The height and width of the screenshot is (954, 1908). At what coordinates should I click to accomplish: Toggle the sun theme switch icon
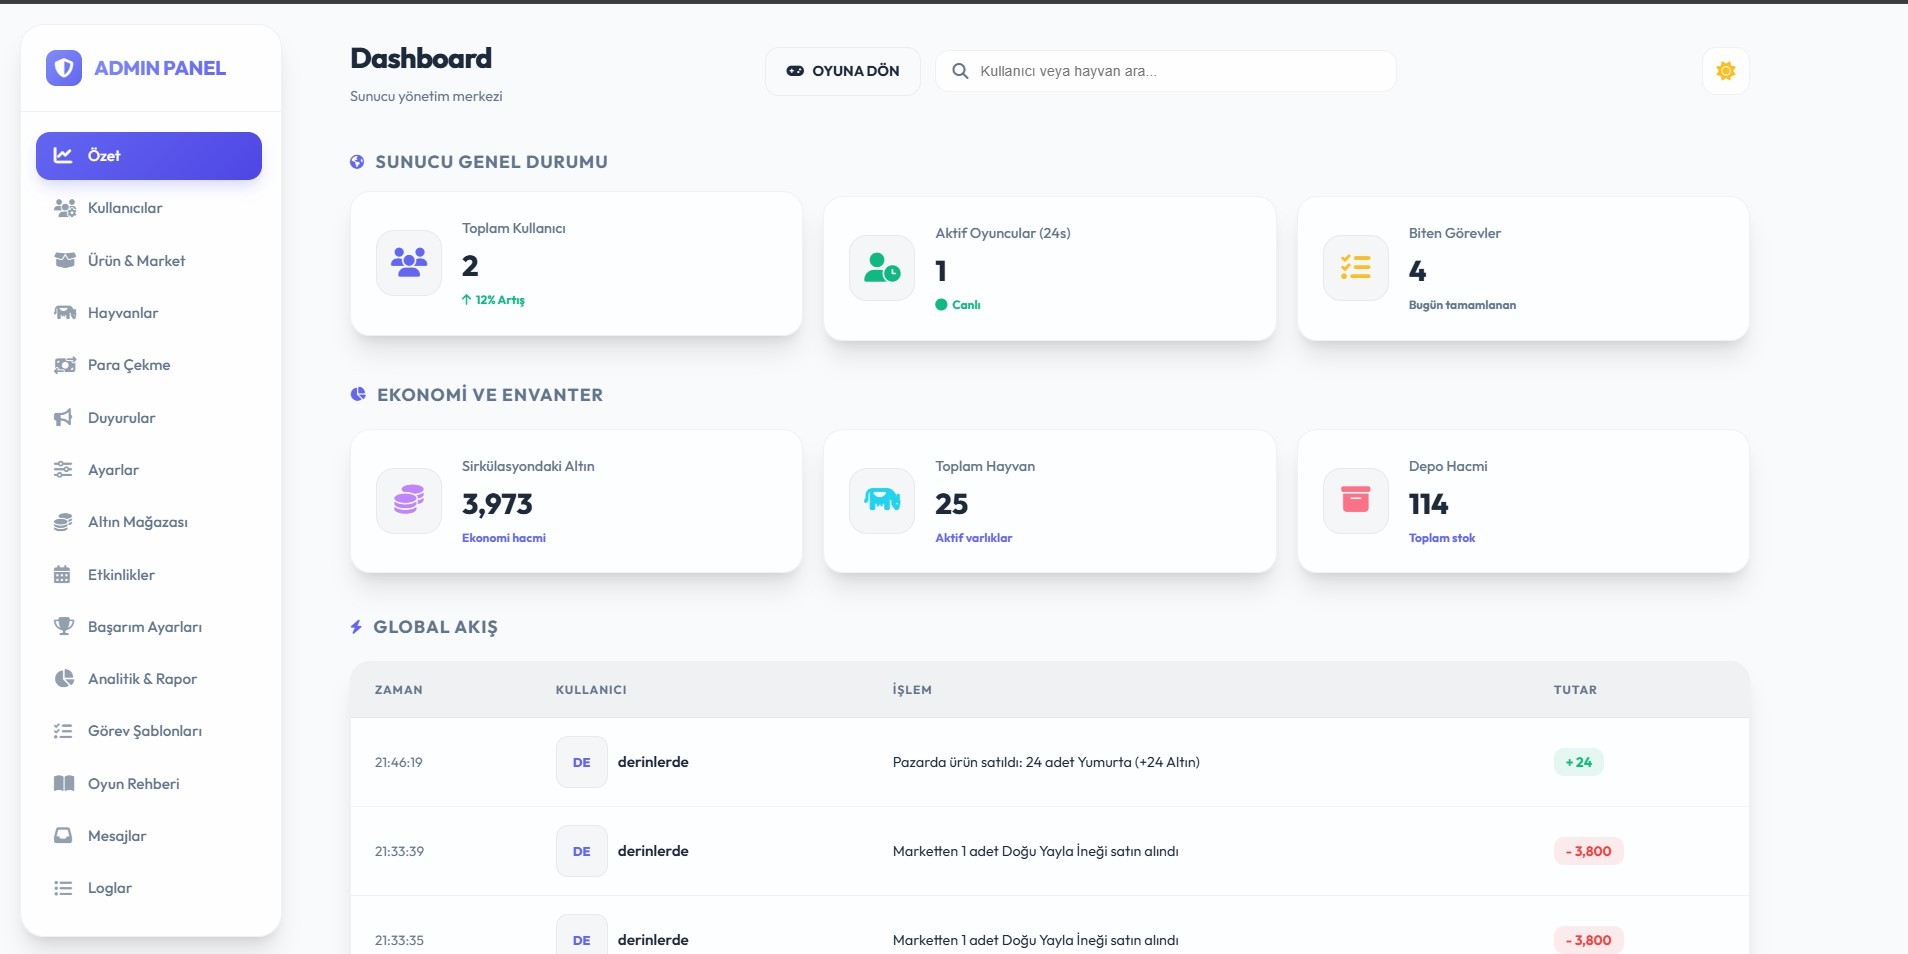pyautogui.click(x=1725, y=71)
